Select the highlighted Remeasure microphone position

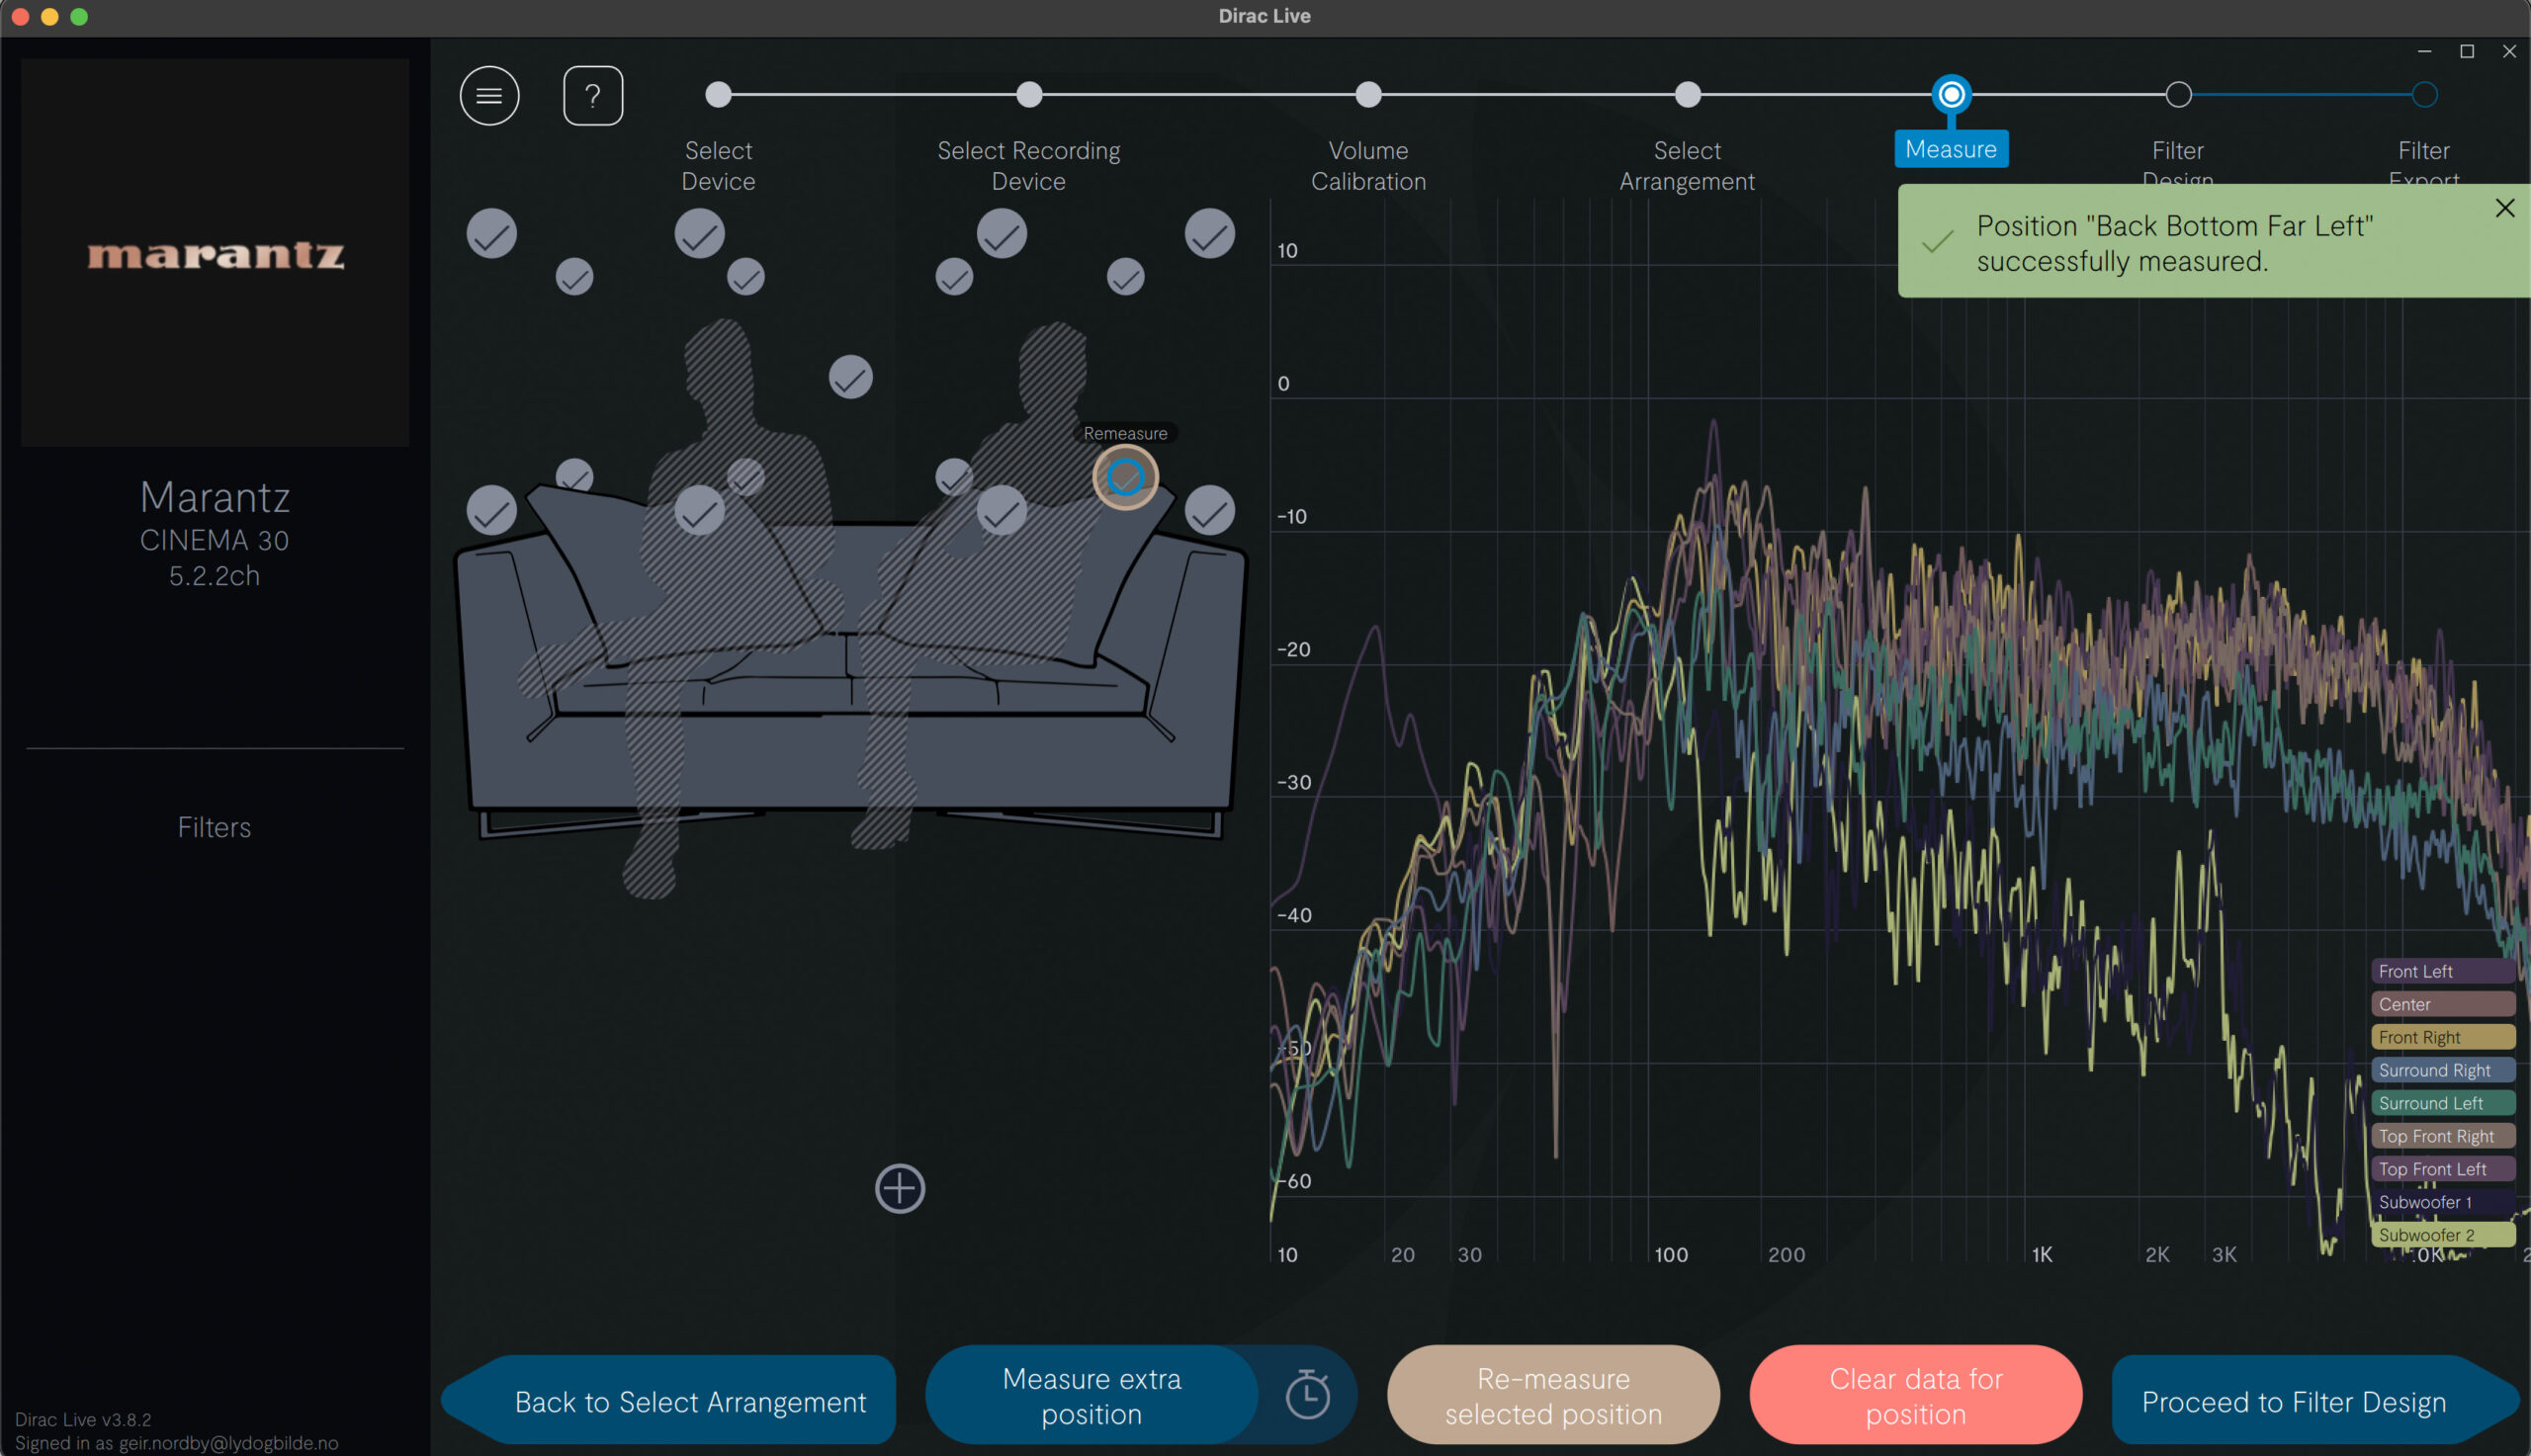(1125, 477)
